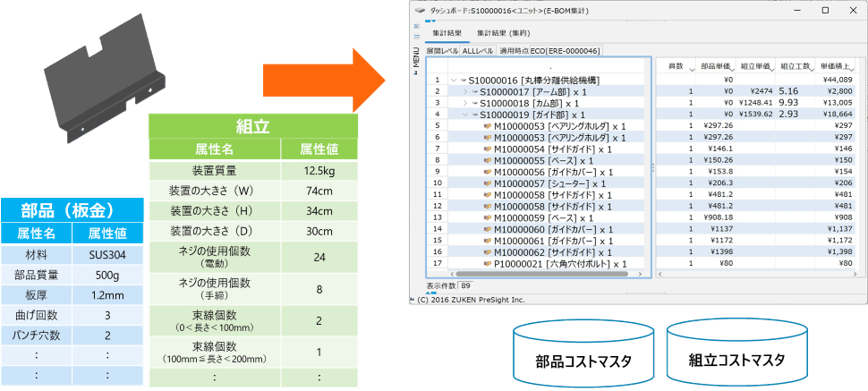Click the dashboard app icon in the title bar

[x=420, y=10]
